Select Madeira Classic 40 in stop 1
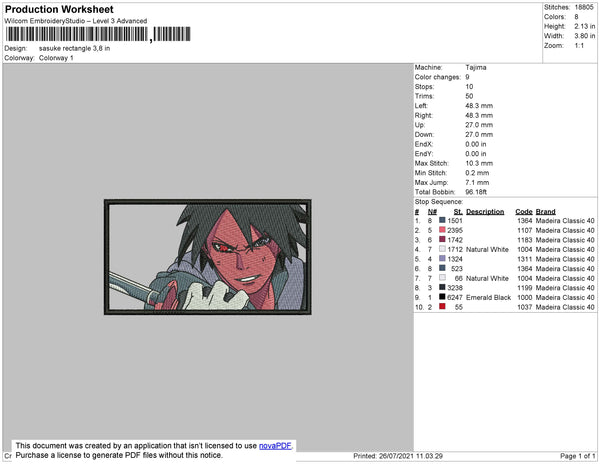Viewport: 600px width, 464px height. click(565, 221)
